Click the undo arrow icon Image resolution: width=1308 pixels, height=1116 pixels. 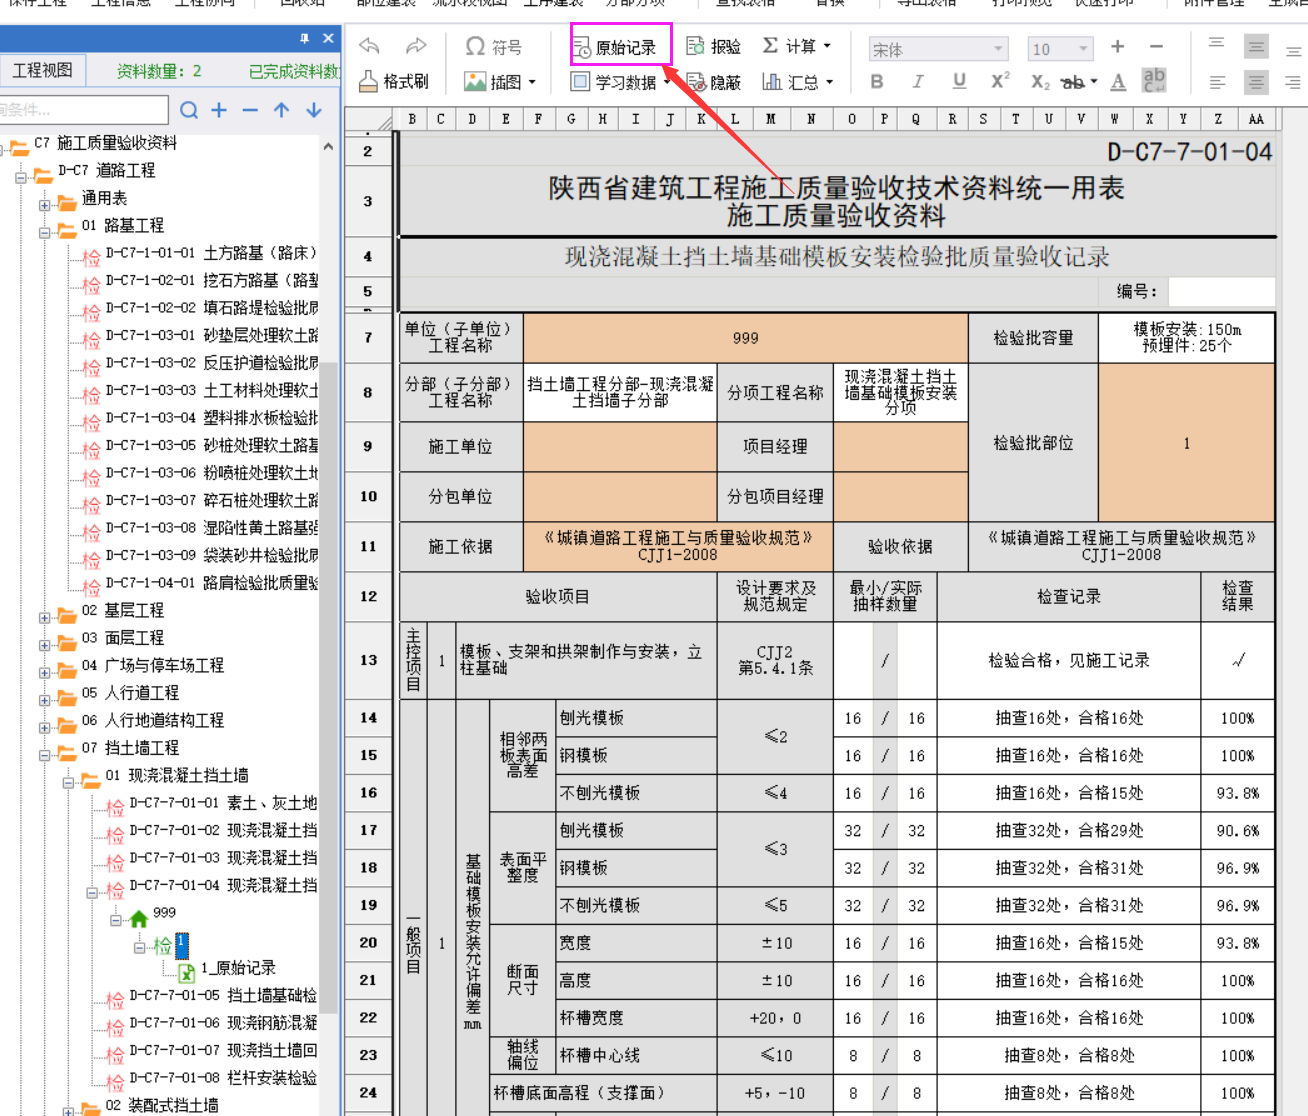click(369, 46)
